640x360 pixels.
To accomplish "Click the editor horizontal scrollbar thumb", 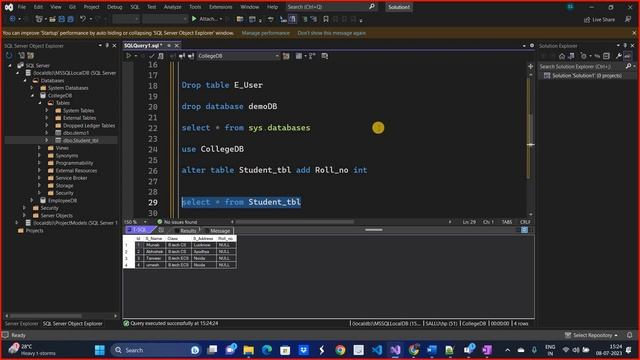I will tap(295, 222).
